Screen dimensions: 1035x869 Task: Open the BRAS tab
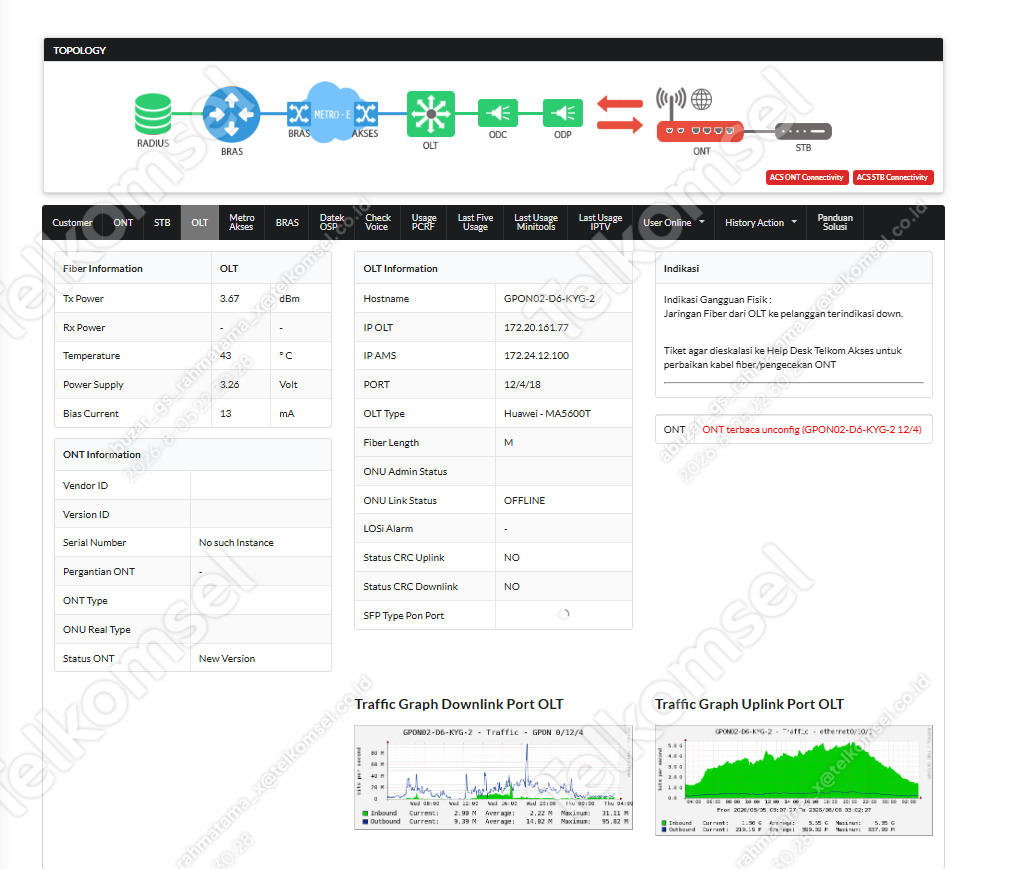287,222
